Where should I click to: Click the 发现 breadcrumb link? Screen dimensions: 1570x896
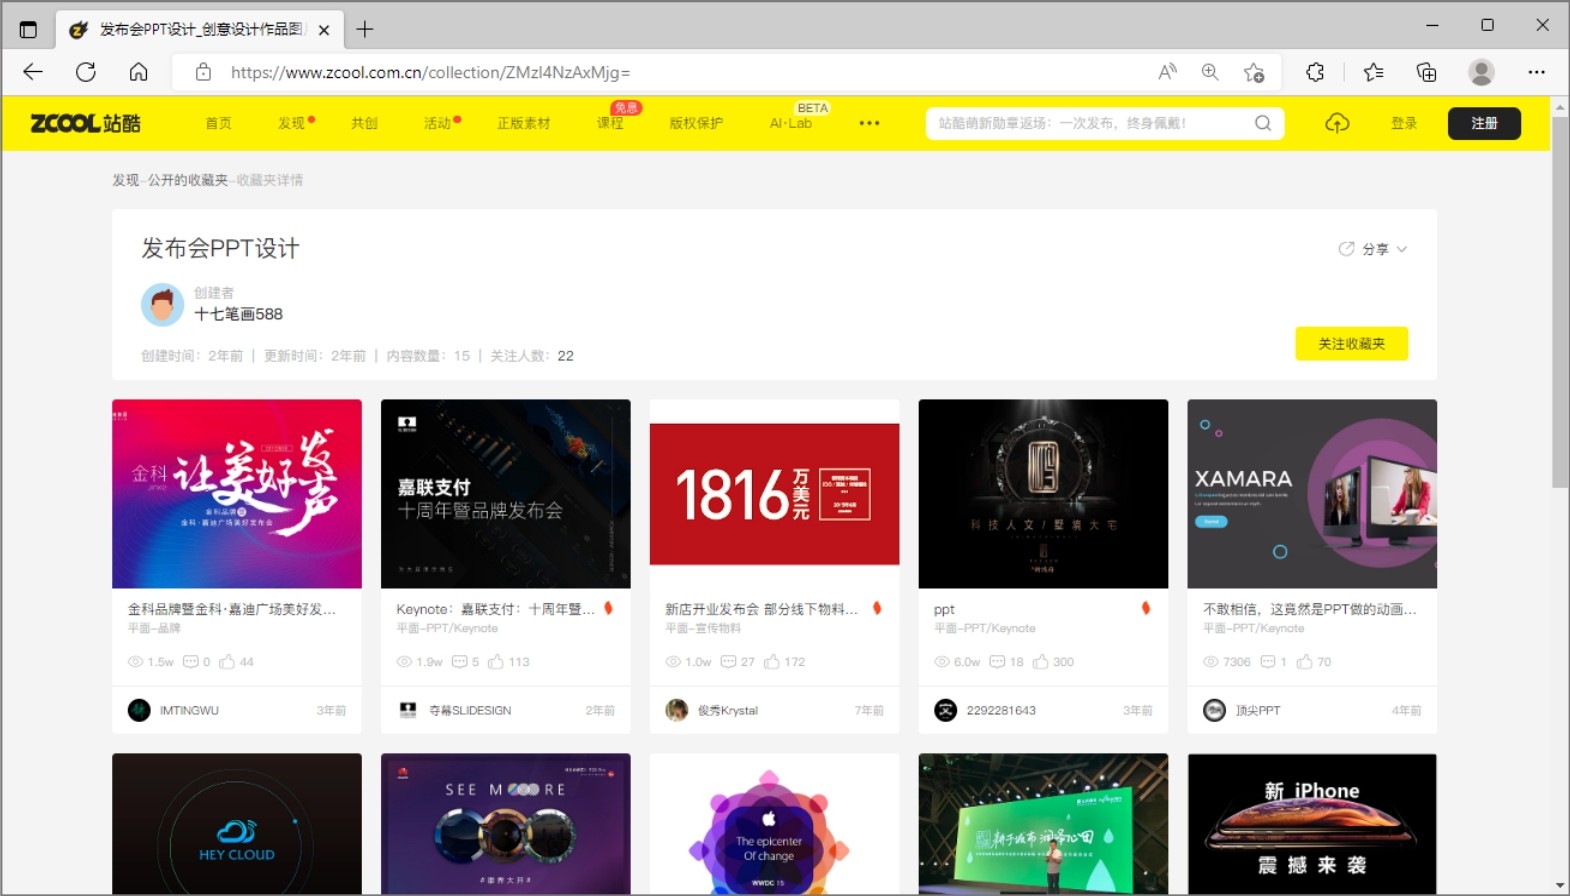point(125,180)
